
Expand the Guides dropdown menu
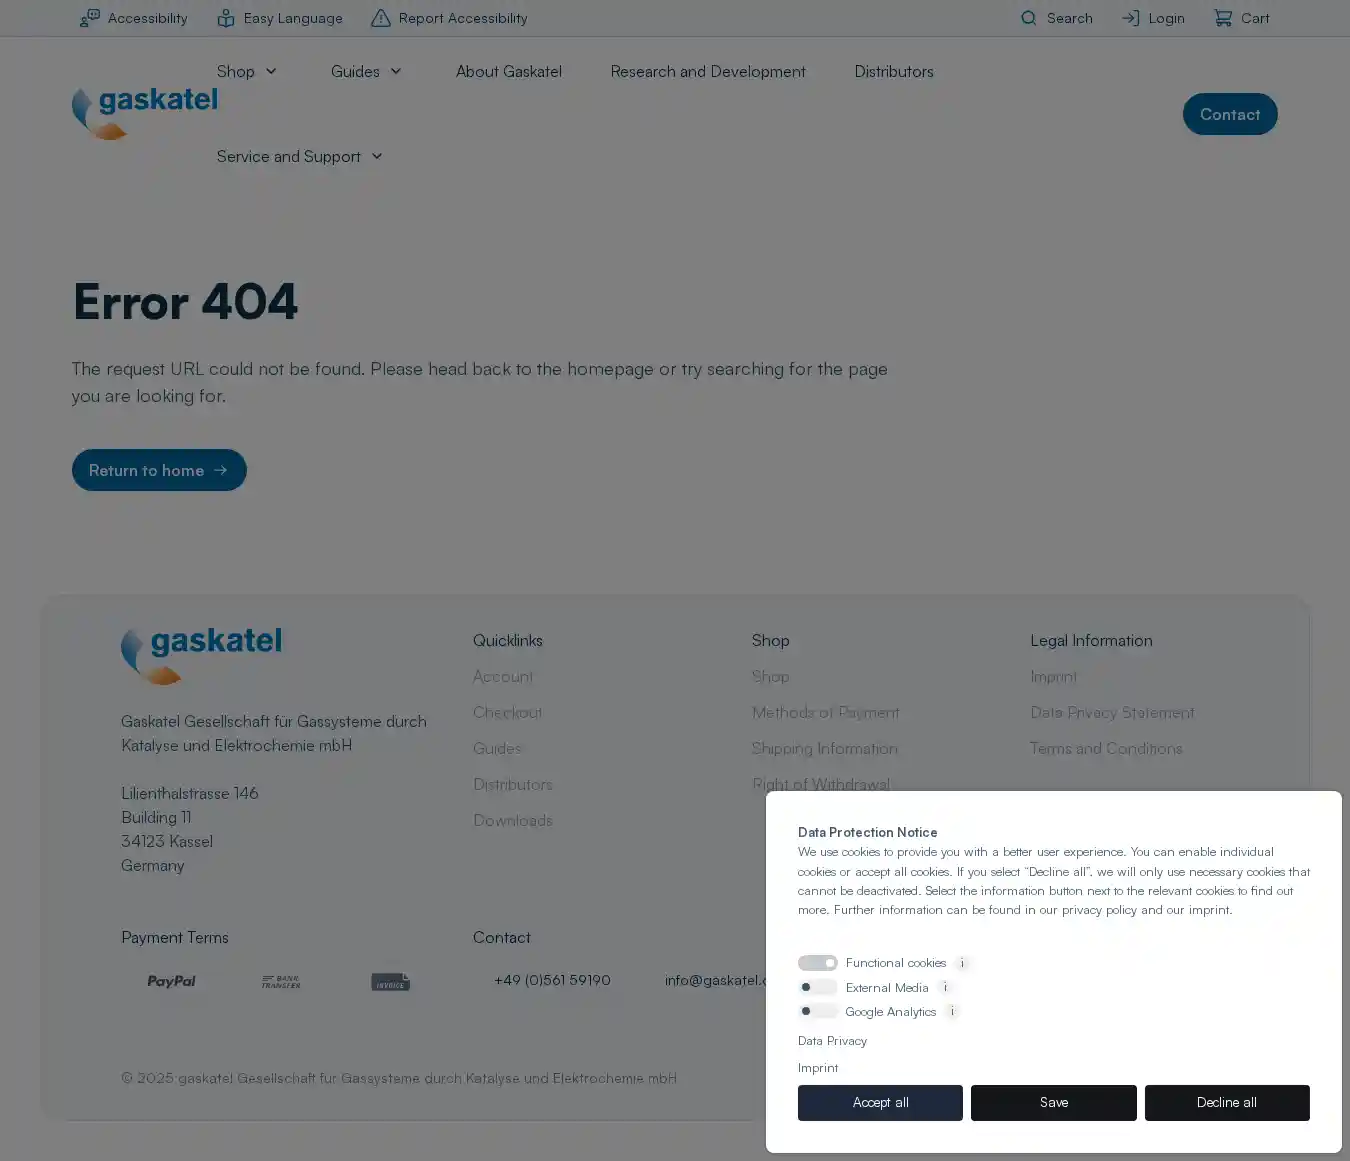366,72
